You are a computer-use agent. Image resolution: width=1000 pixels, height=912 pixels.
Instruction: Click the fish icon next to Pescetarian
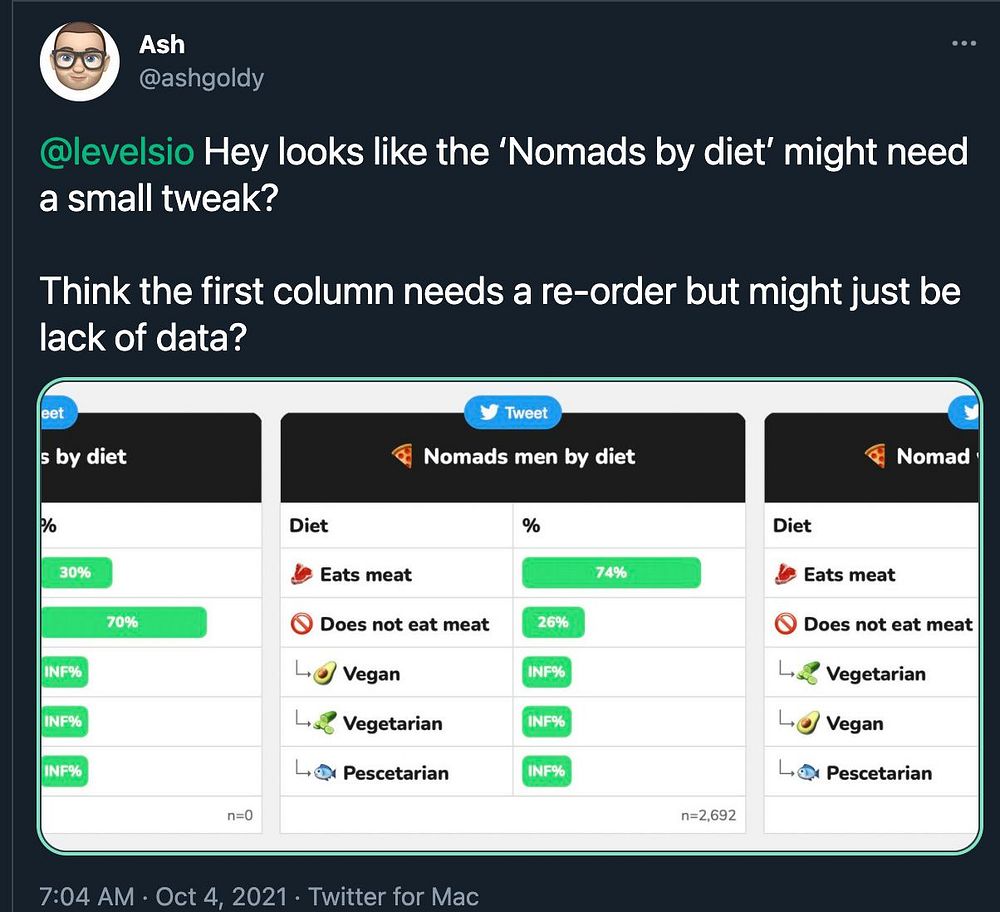(x=324, y=773)
